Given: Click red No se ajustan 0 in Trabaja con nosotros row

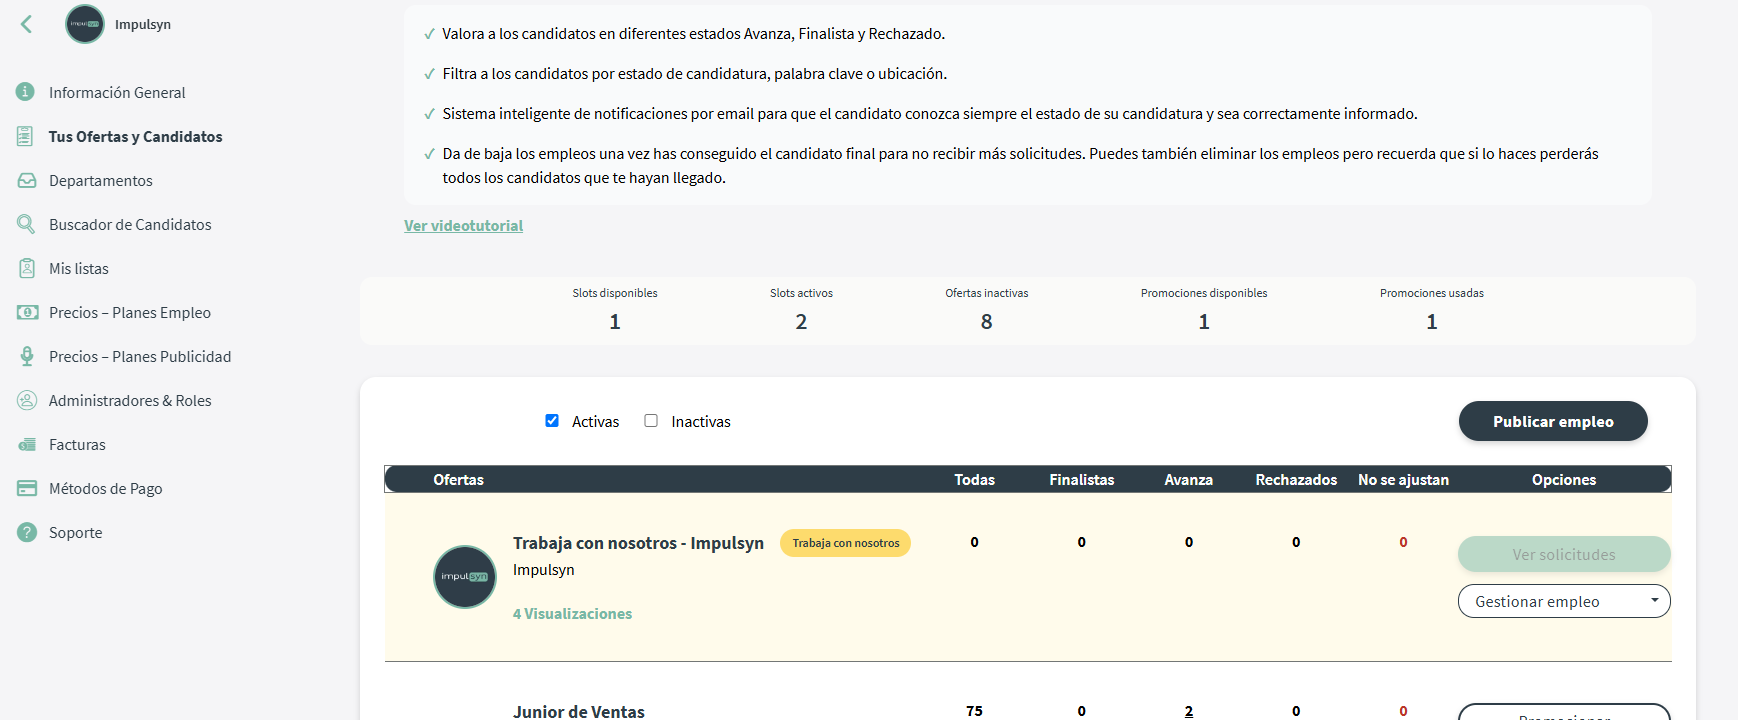Looking at the screenshot, I should click(x=1403, y=542).
